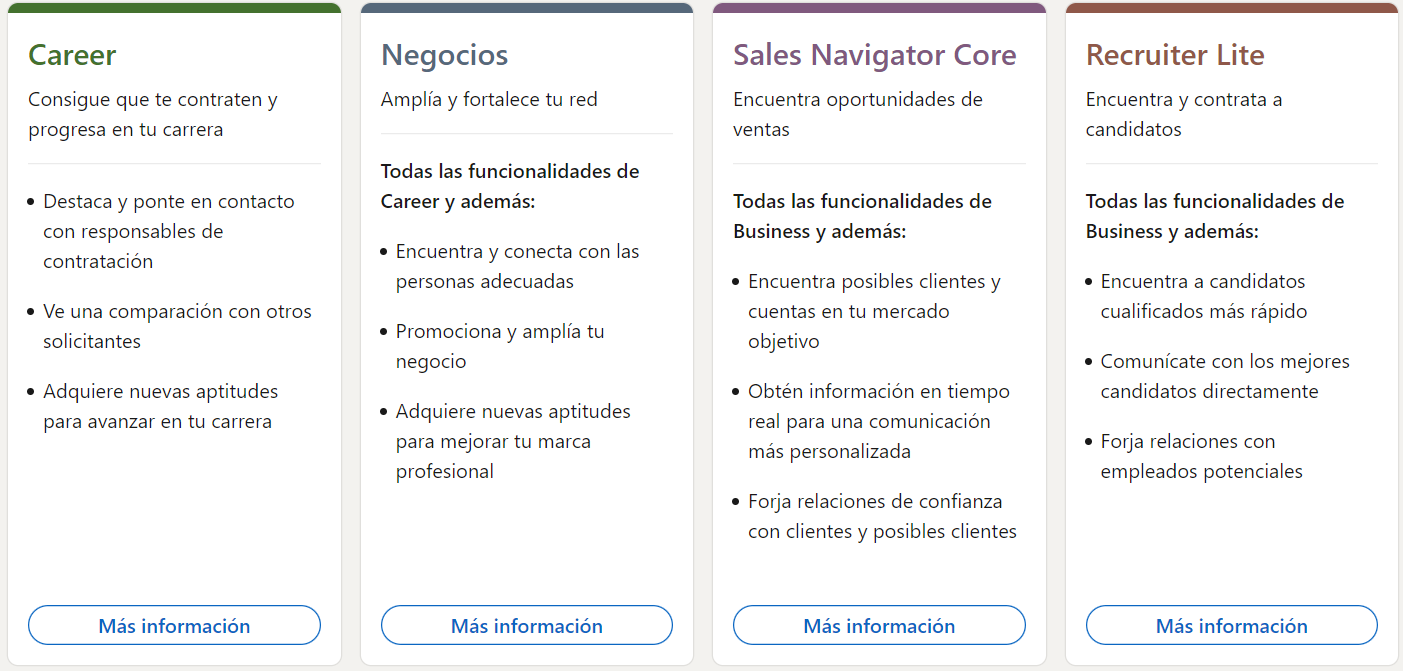The image size is (1403, 671).
Task: Click the Negocios plan title
Action: tap(444, 55)
